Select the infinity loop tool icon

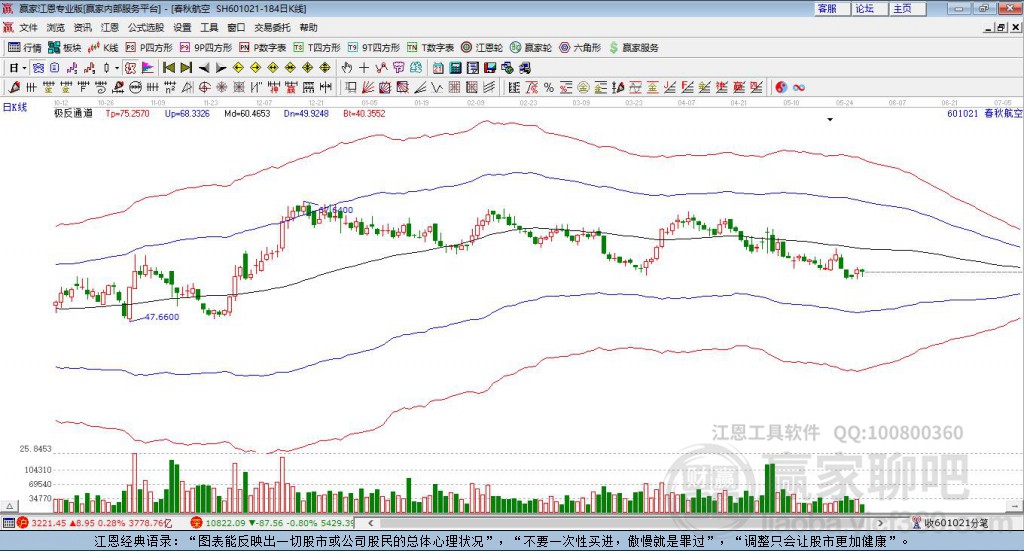[x=799, y=87]
